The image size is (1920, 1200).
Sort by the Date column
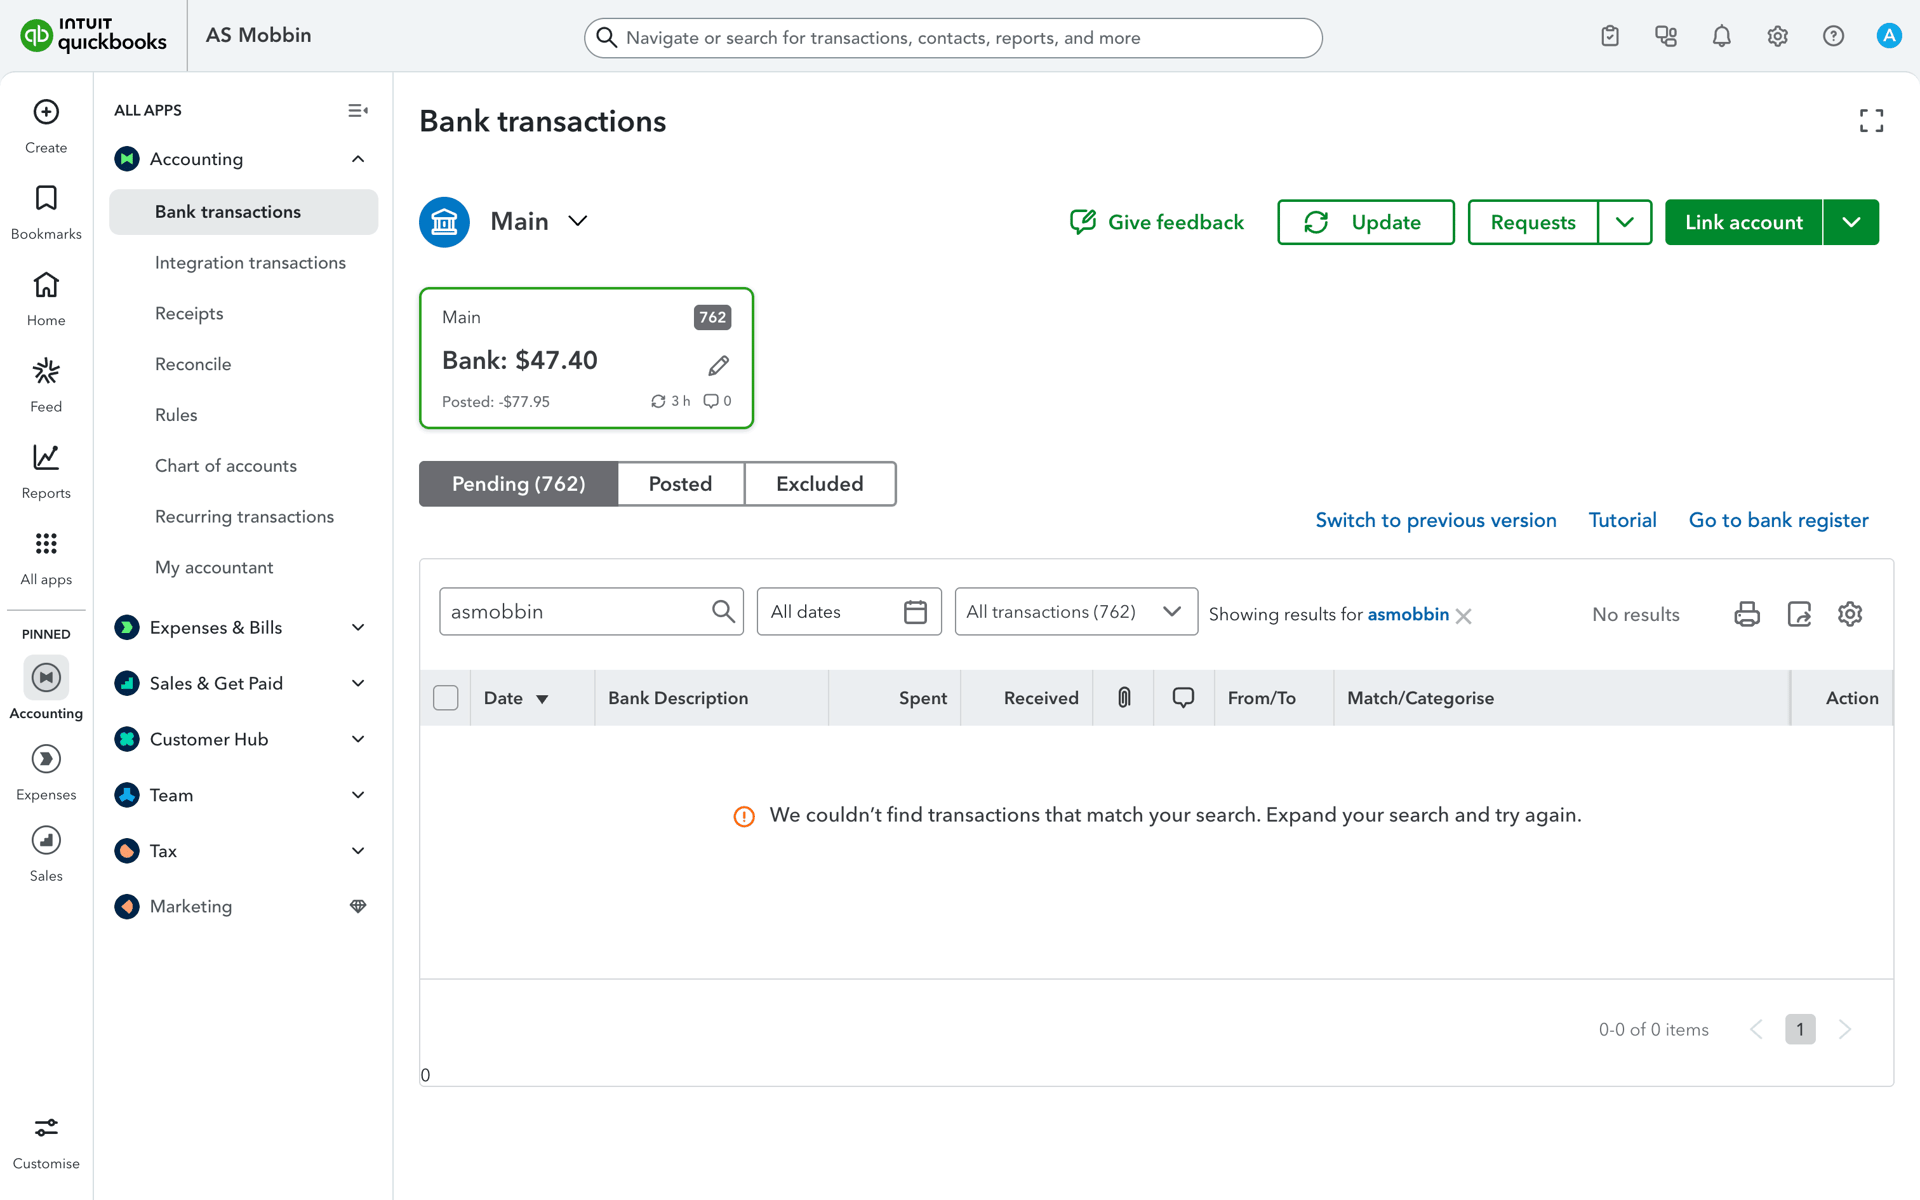coord(517,698)
